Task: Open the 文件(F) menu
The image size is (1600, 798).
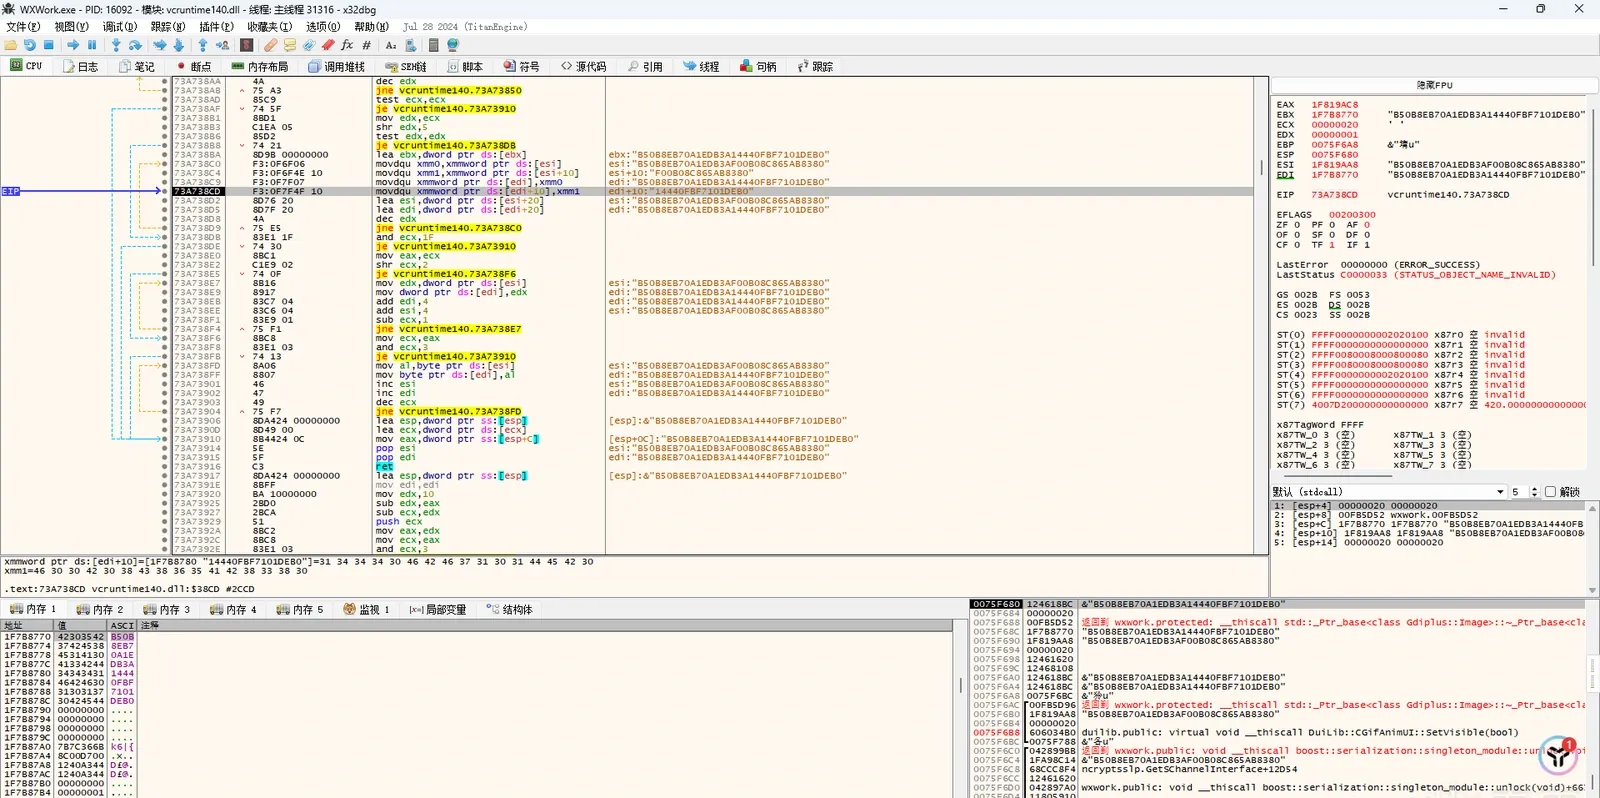Action: pos(23,27)
